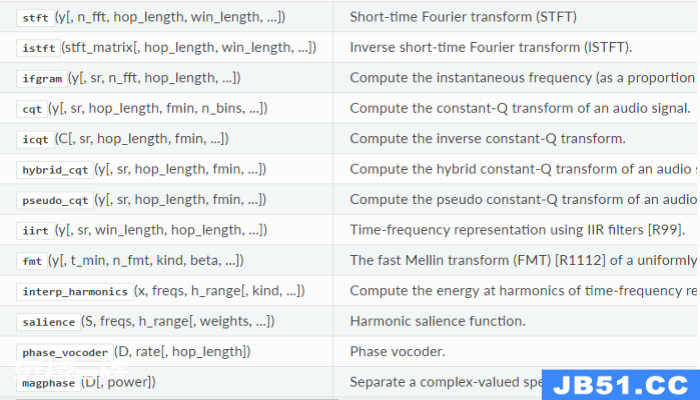The height and width of the screenshot is (400, 700).
Task: Click the Short-time Fourier transform description
Action: tap(463, 17)
